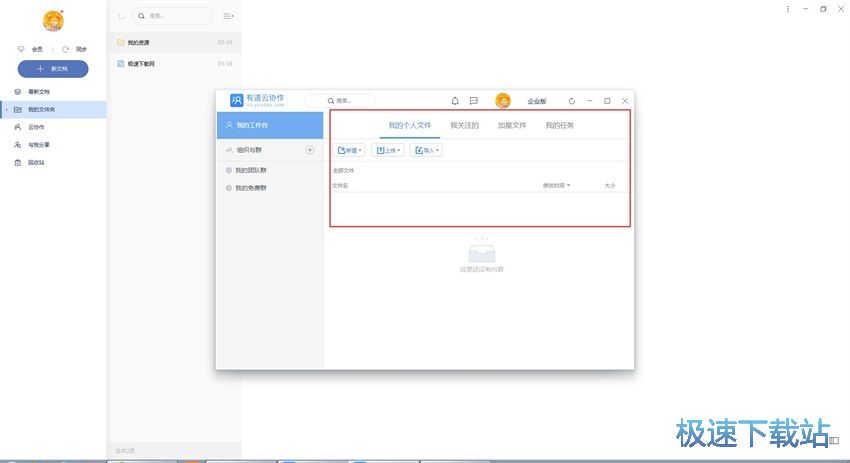The width and height of the screenshot is (850, 463).
Task: Close the 有道云协作 window
Action: [x=625, y=101]
